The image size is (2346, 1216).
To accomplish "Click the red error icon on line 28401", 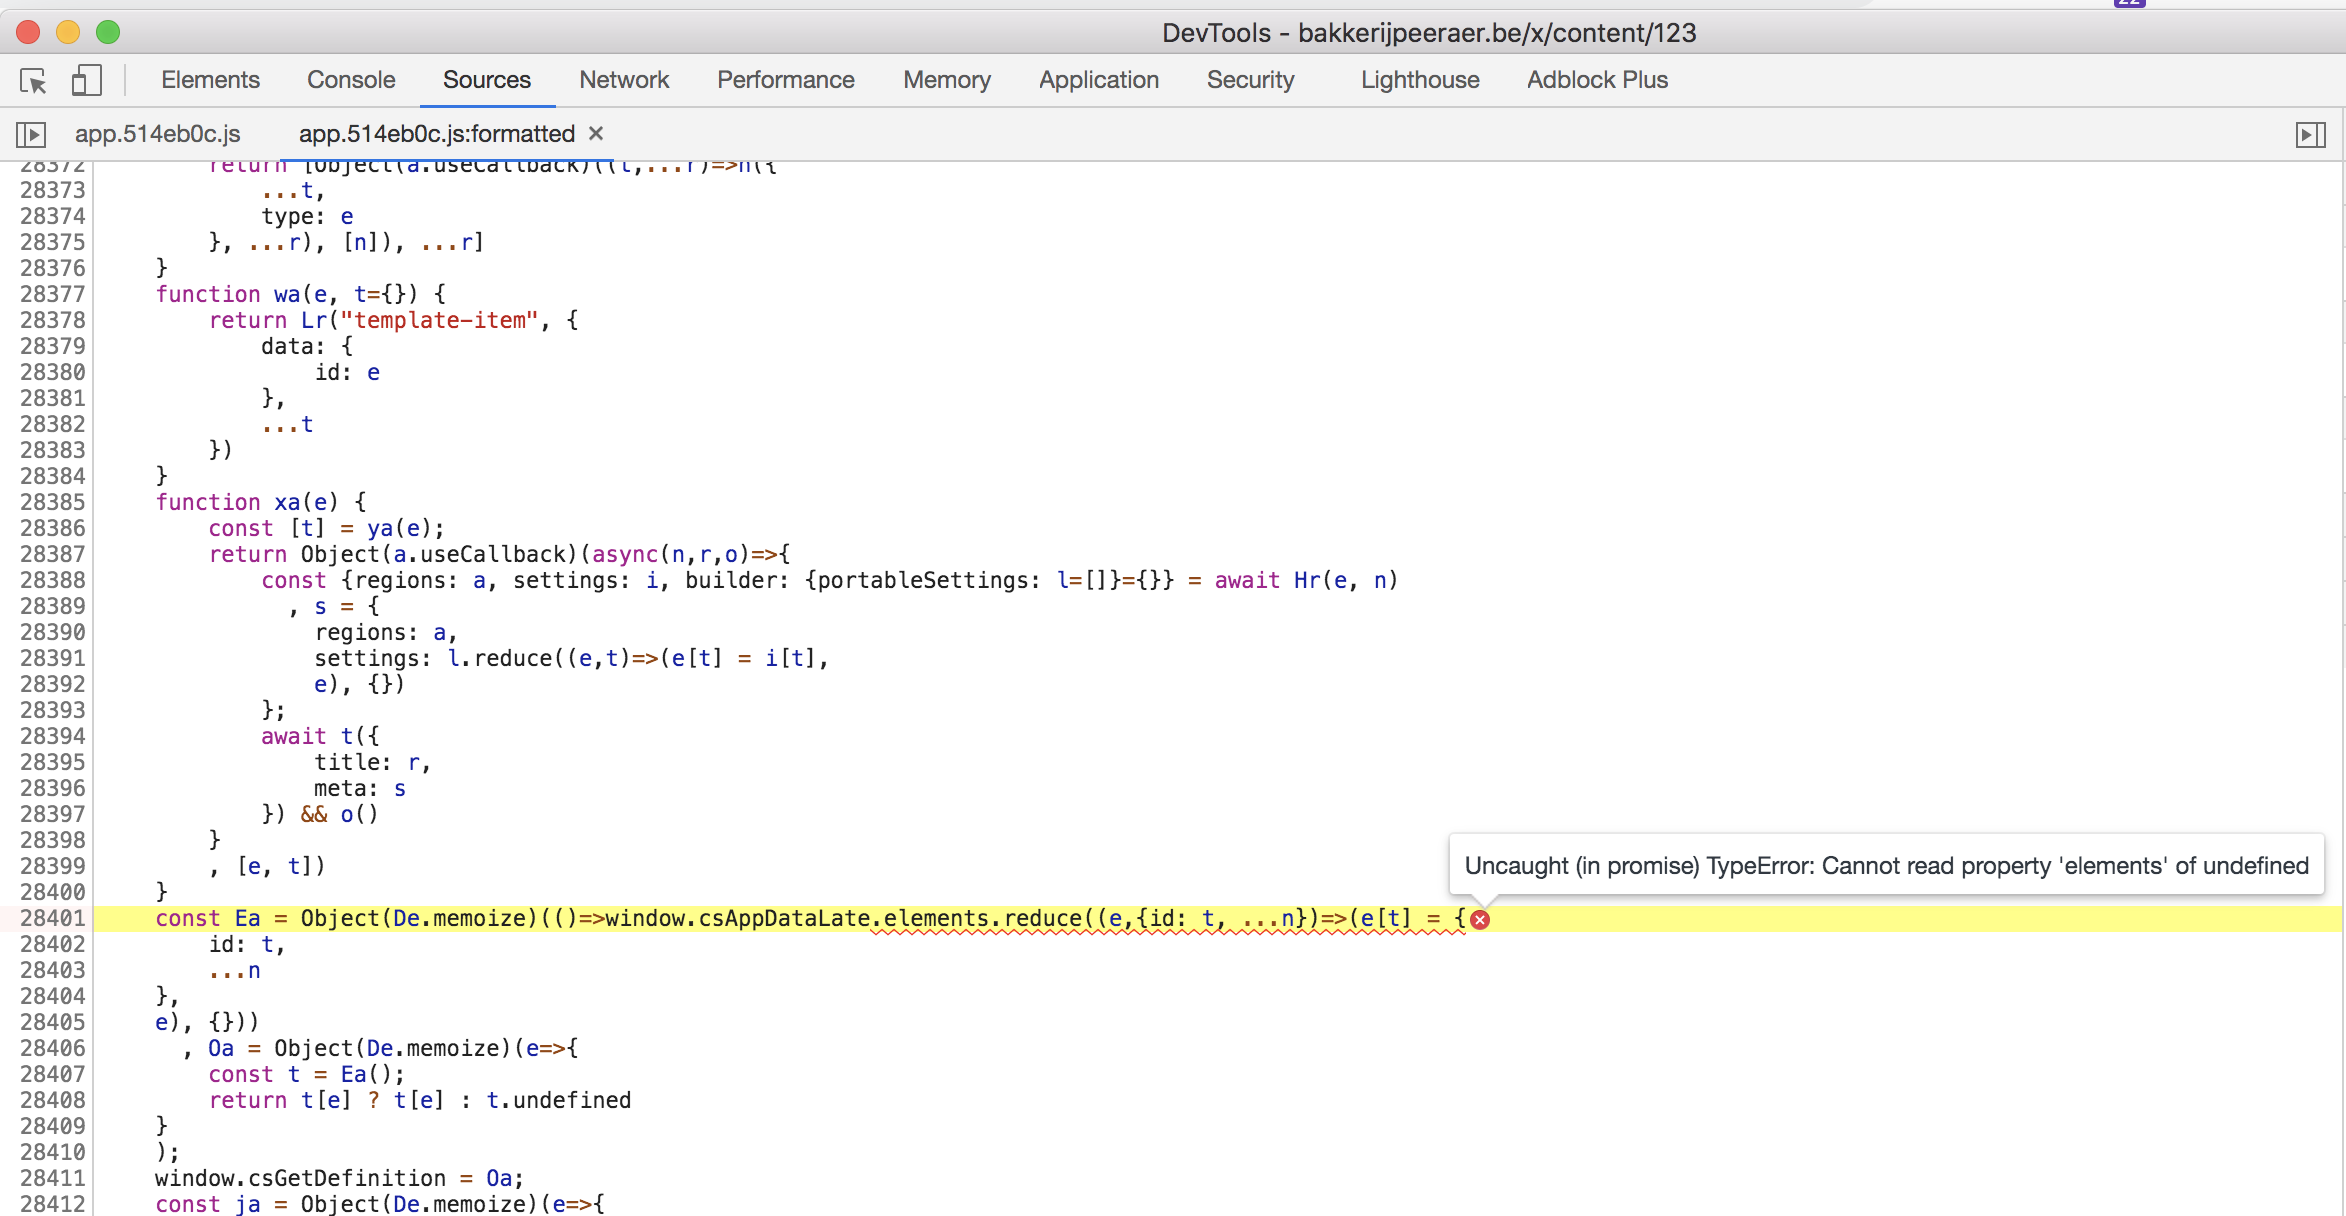I will click(x=1480, y=920).
